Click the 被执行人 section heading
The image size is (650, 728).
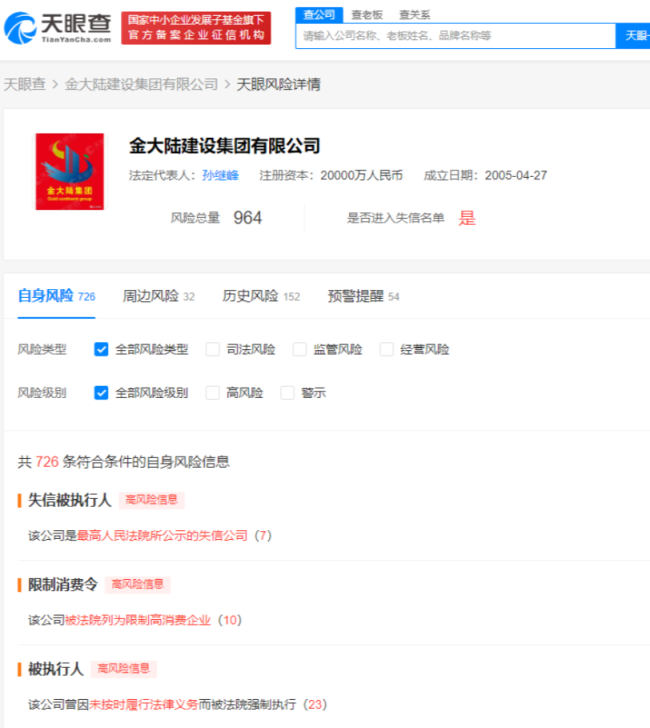(56, 669)
